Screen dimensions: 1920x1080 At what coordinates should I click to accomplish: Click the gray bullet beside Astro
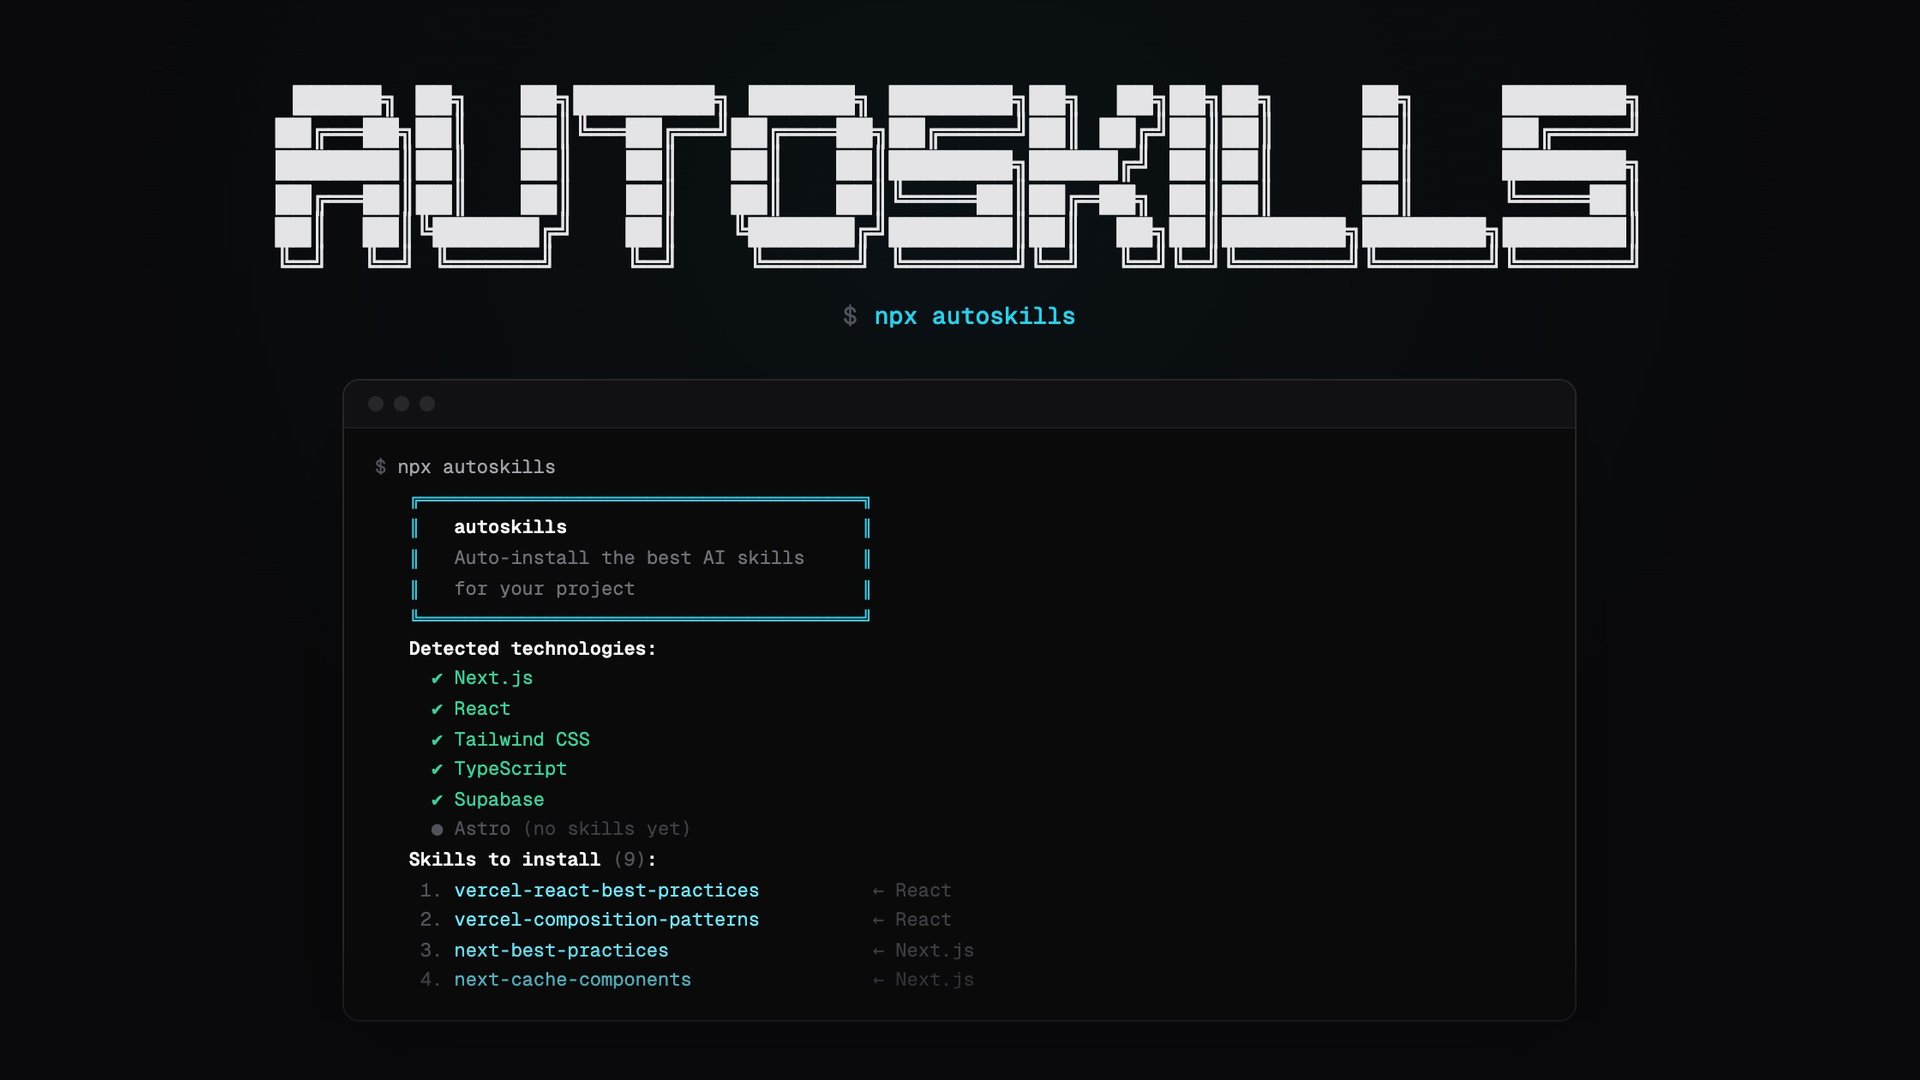[437, 830]
